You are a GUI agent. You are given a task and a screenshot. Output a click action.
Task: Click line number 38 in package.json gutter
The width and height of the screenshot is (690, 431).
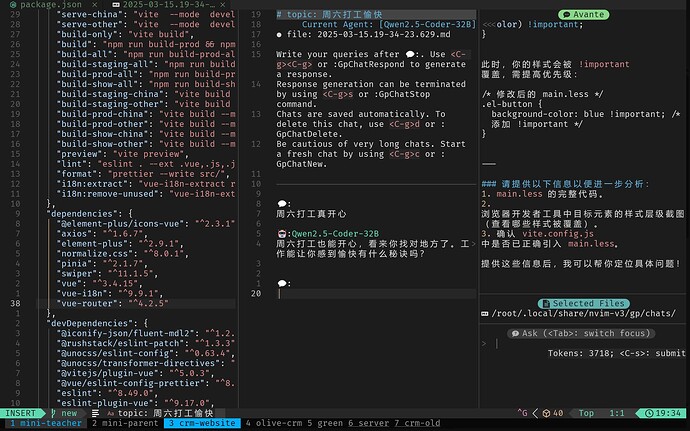pyautogui.click(x=15, y=303)
